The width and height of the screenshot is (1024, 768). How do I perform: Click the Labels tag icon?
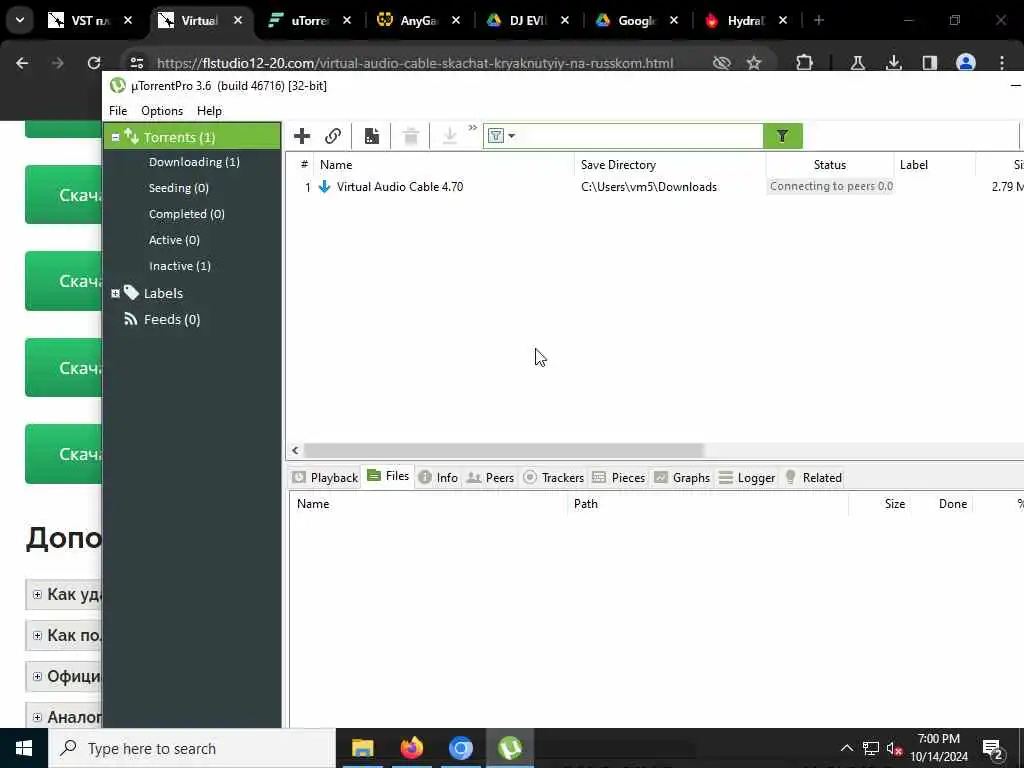131,293
